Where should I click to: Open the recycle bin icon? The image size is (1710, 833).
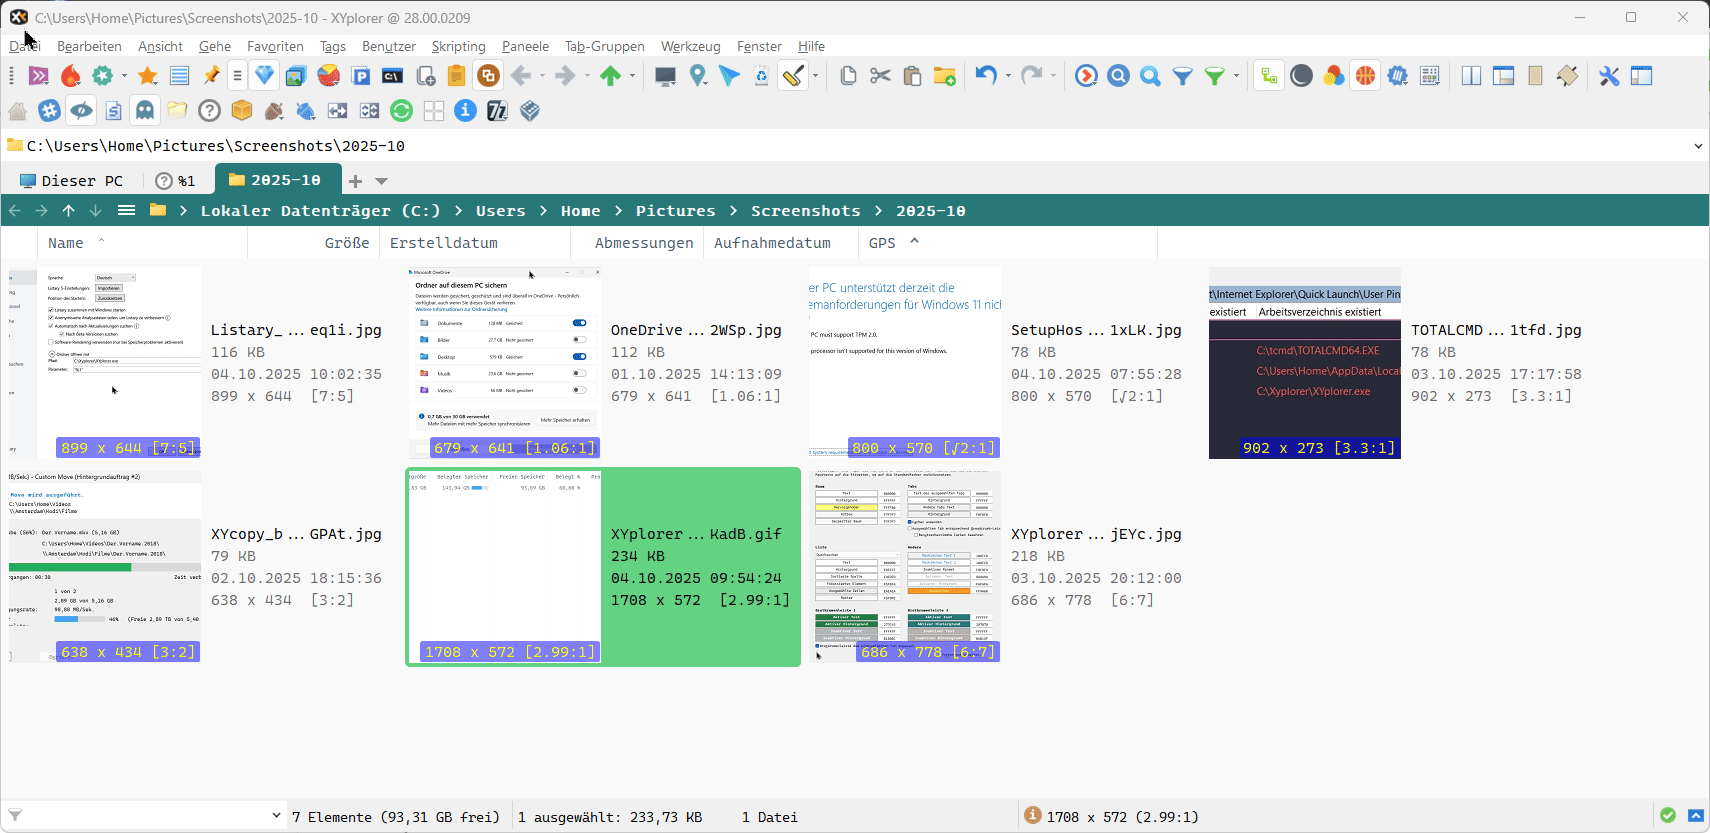(761, 76)
